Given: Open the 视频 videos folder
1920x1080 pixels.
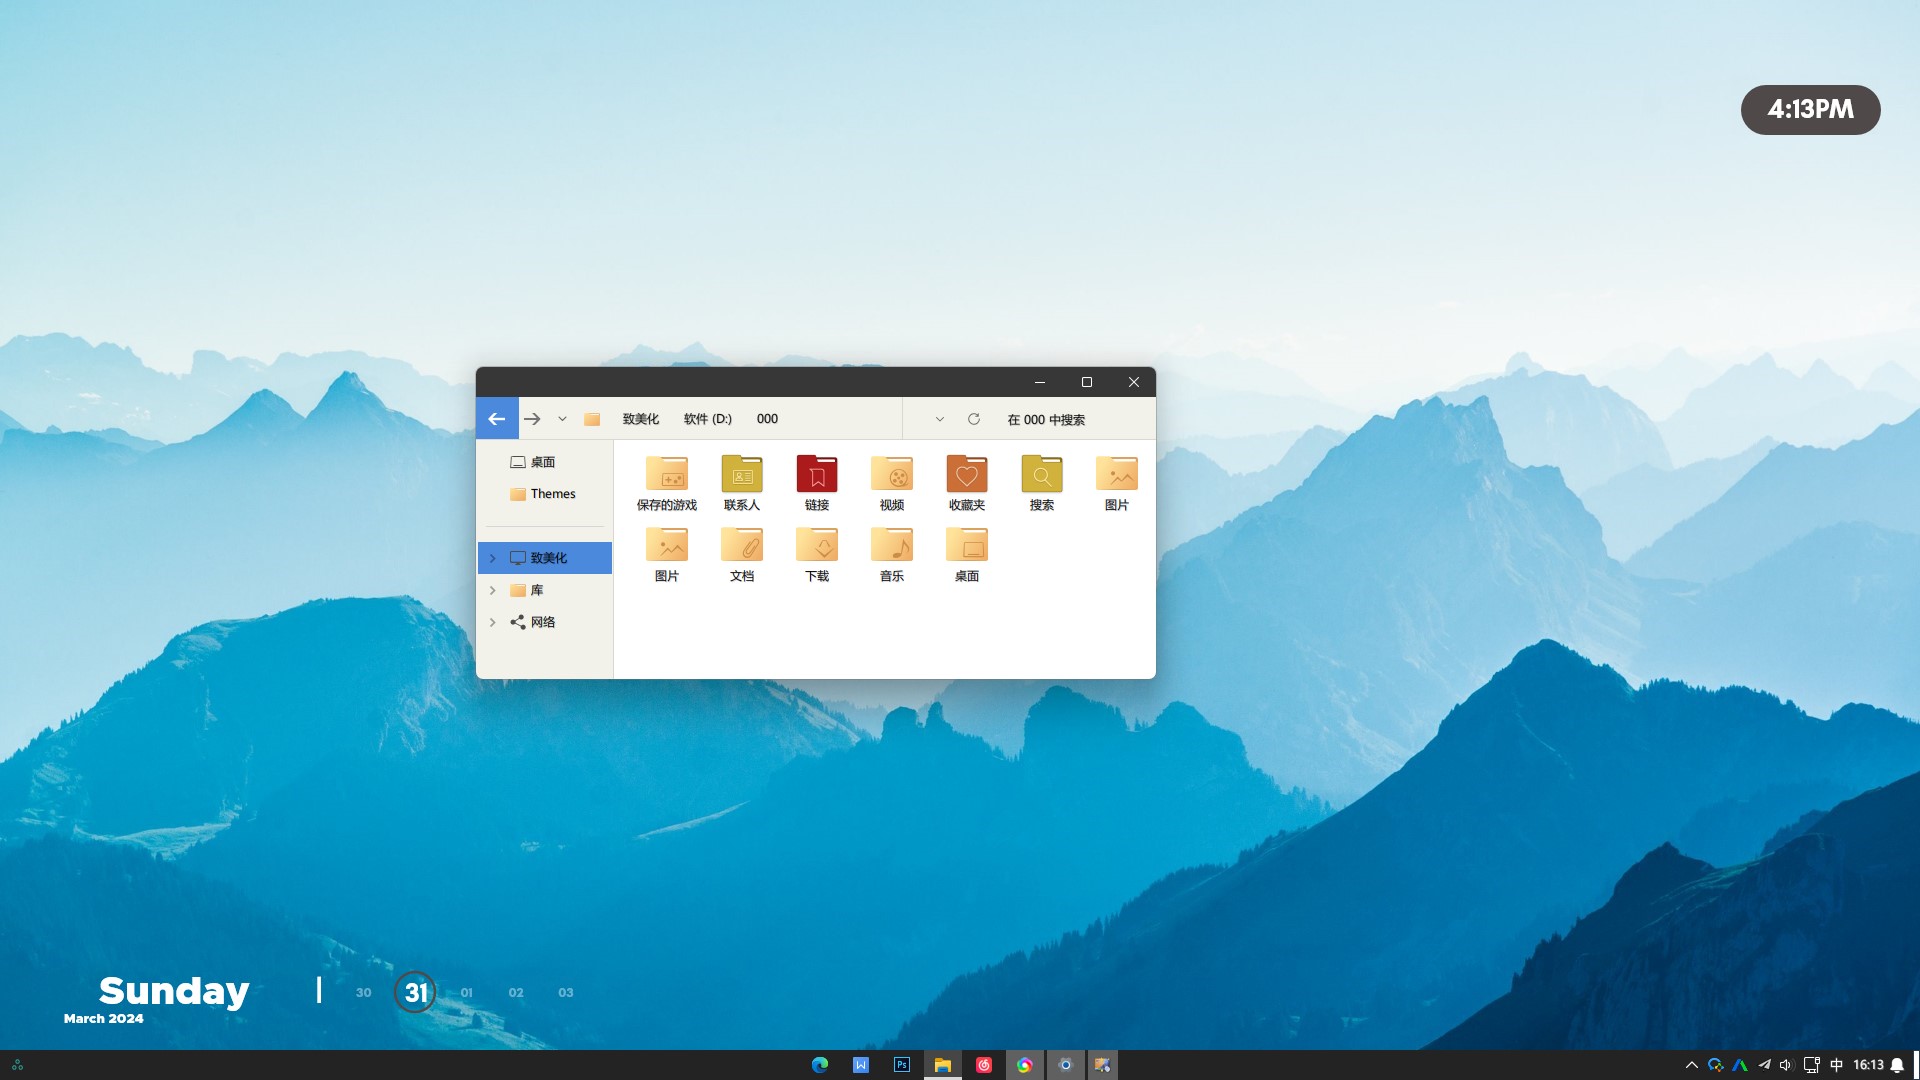Looking at the screenshot, I should (891, 475).
